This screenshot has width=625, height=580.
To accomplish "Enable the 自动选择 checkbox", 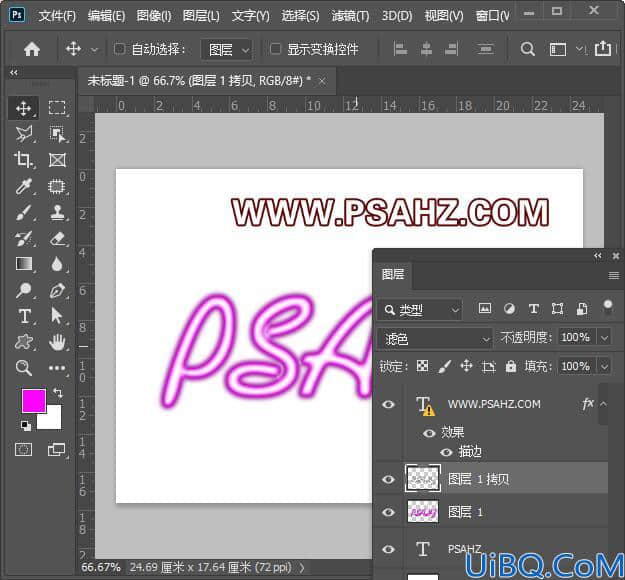I will pyautogui.click(x=119, y=49).
